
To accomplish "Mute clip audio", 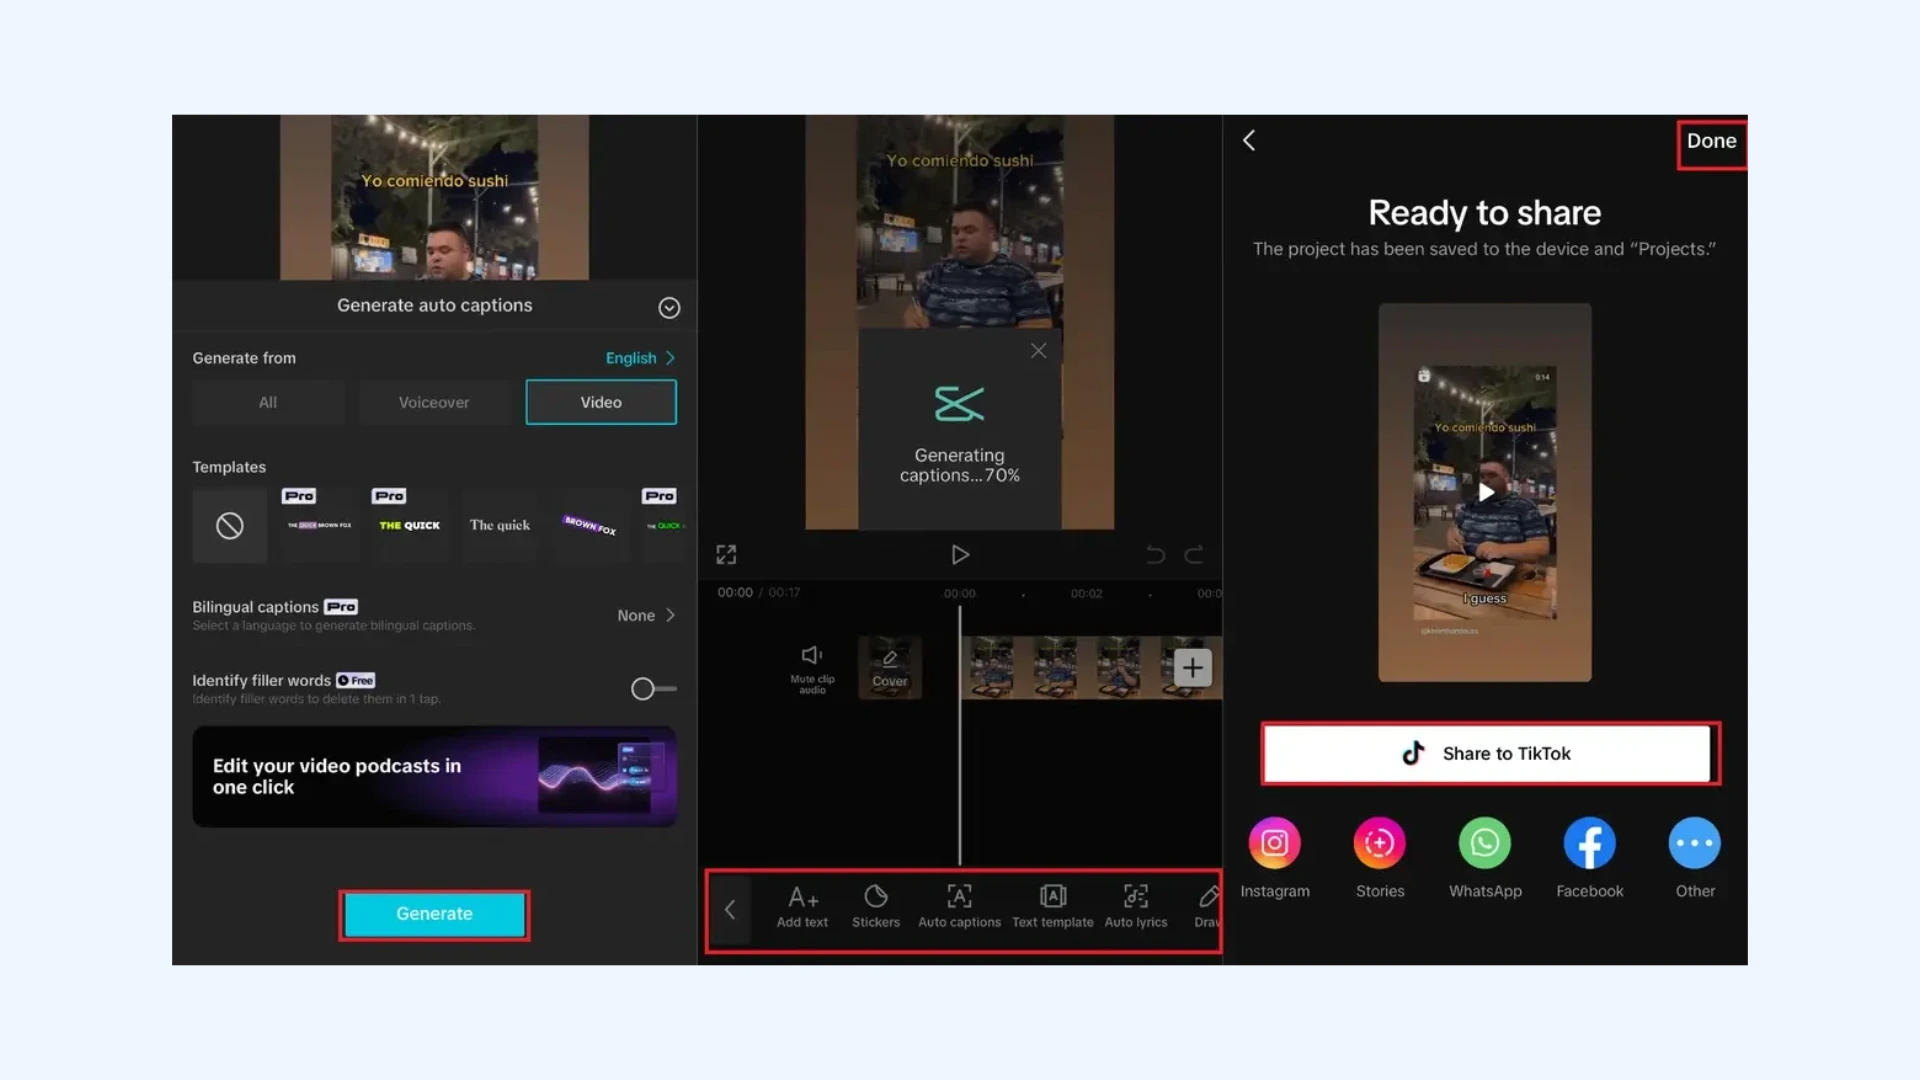I will click(812, 668).
